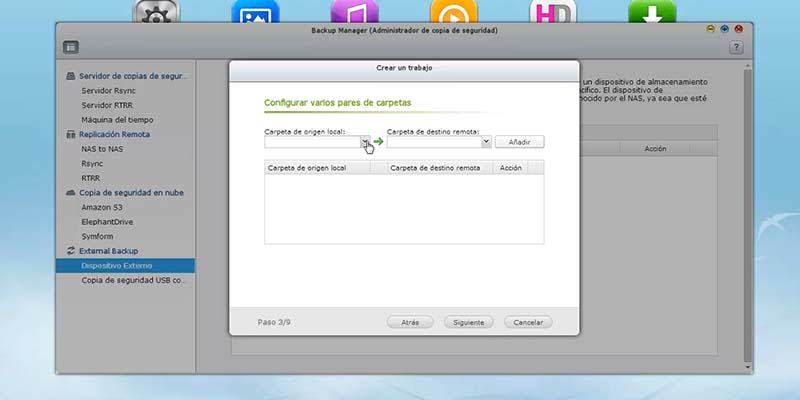Open the orange video player desktop icon
Image resolution: width=800 pixels, height=400 pixels.
454,11
